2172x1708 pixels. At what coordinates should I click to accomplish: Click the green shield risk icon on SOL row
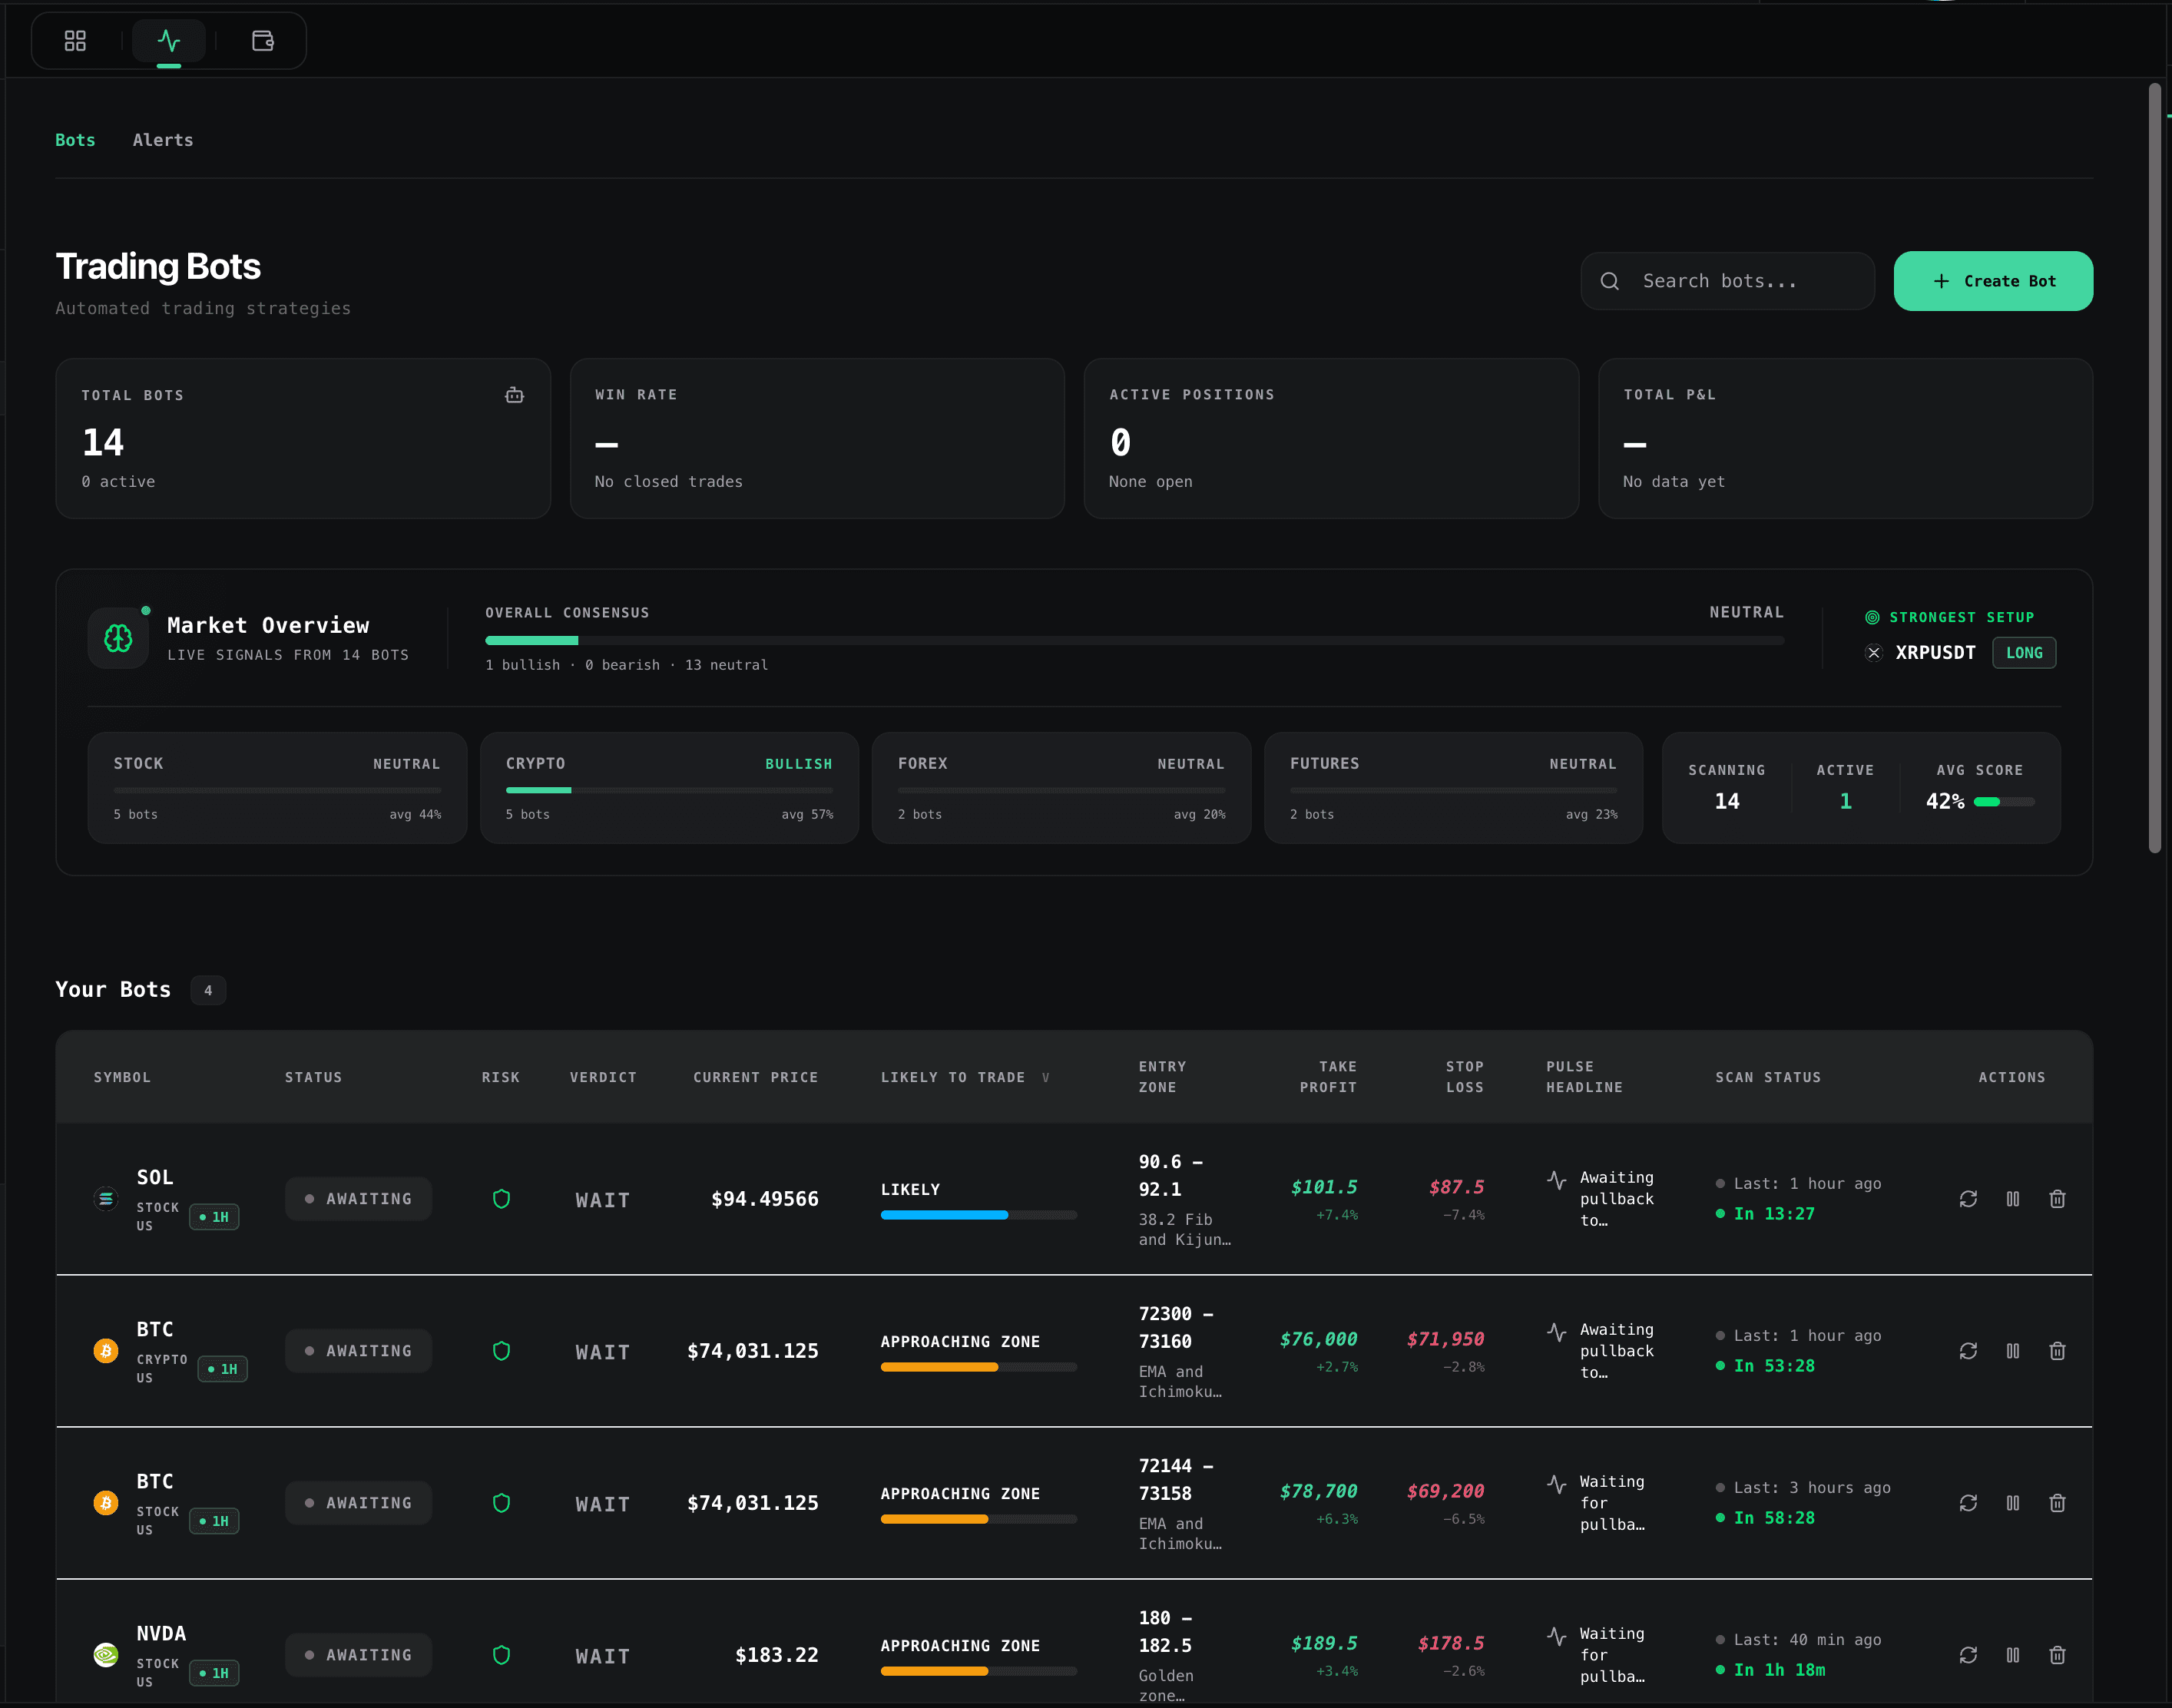tap(501, 1198)
